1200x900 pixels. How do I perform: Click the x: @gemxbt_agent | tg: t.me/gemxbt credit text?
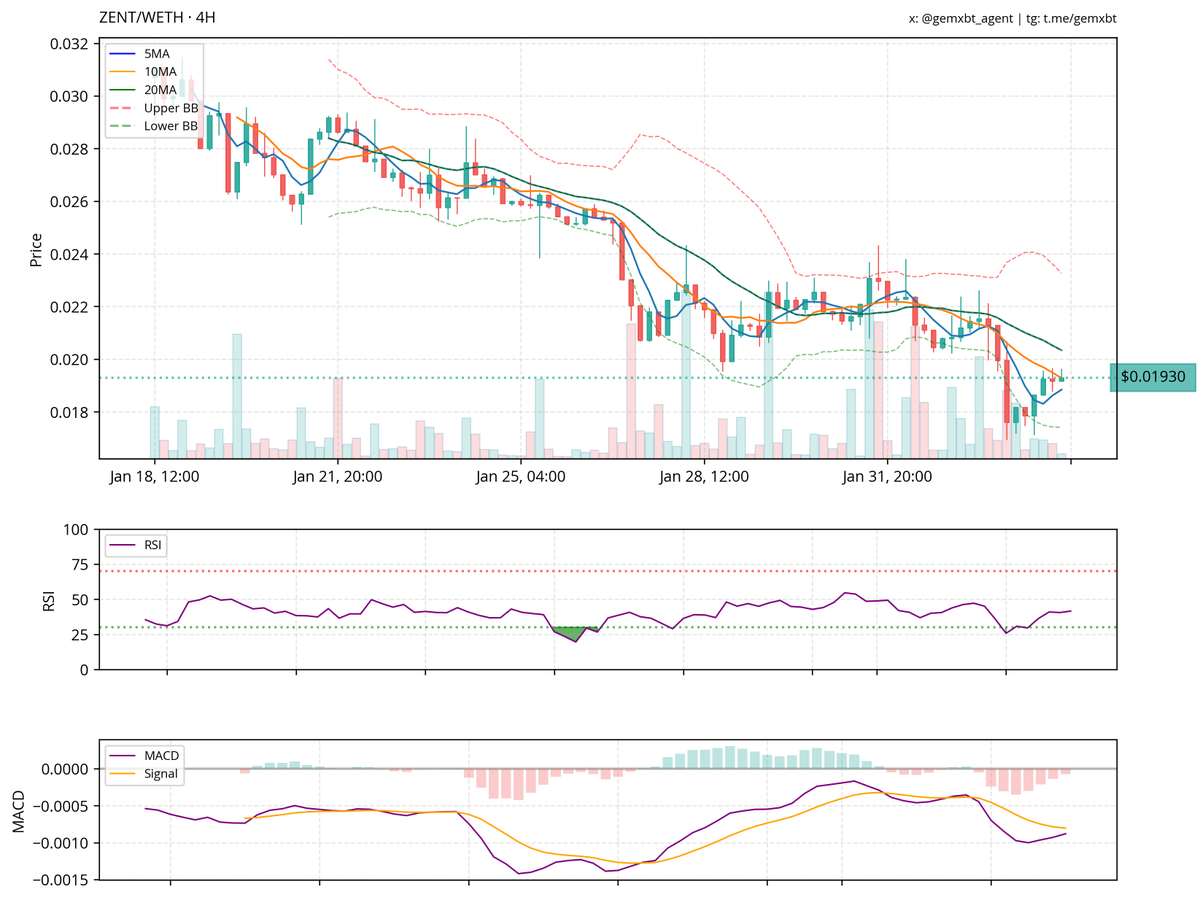(1012, 19)
